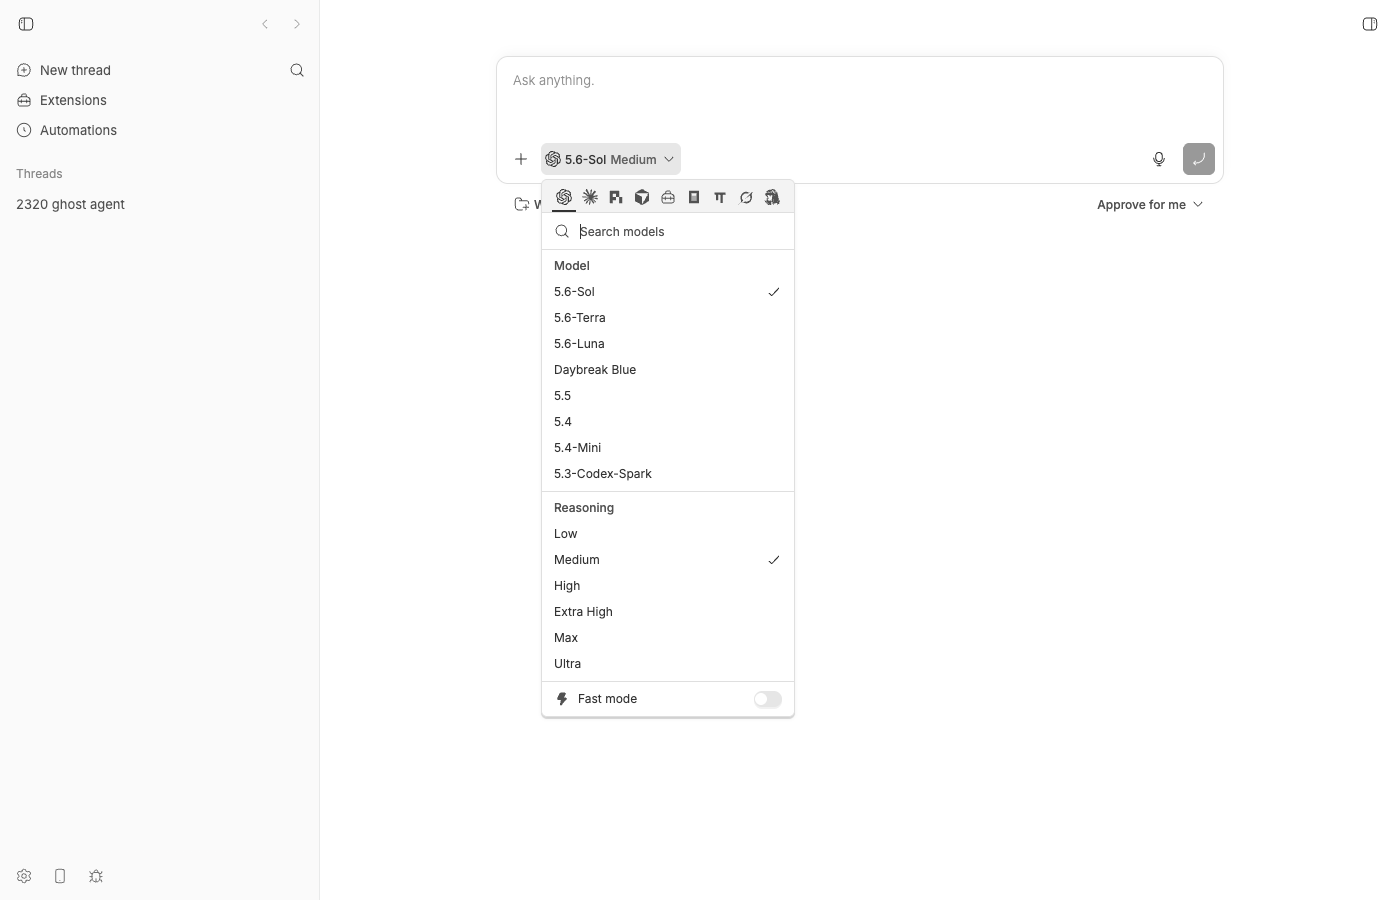The image size is (1400, 900).
Task: Go back with the left arrow
Action: click(265, 24)
